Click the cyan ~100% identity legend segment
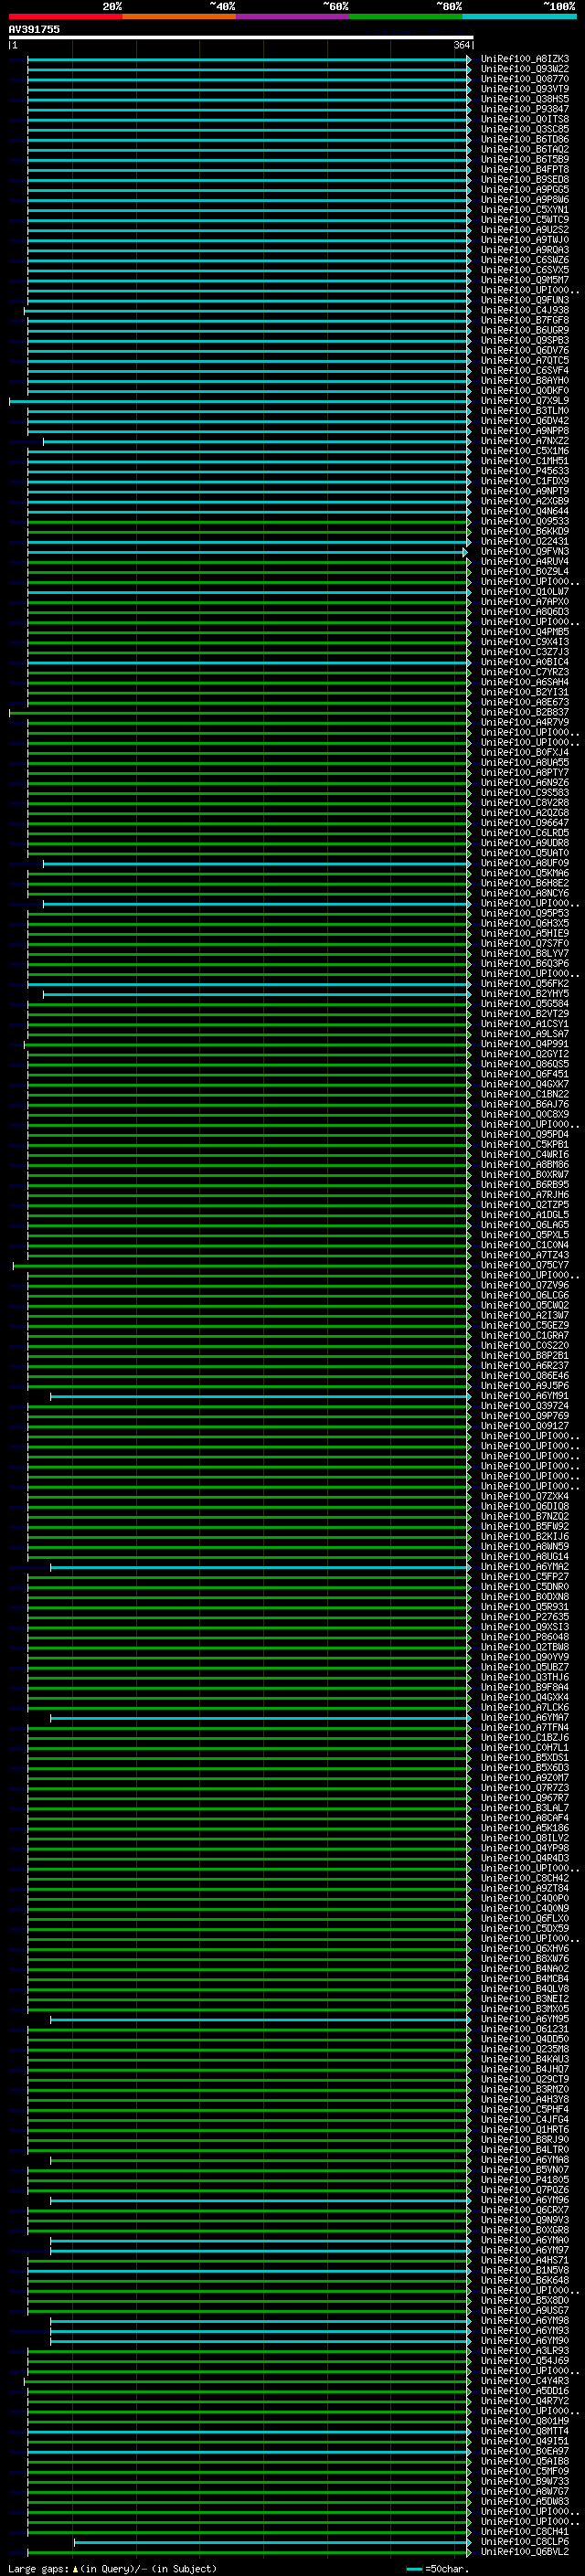The height and width of the screenshot is (2576, 585). tap(520, 17)
